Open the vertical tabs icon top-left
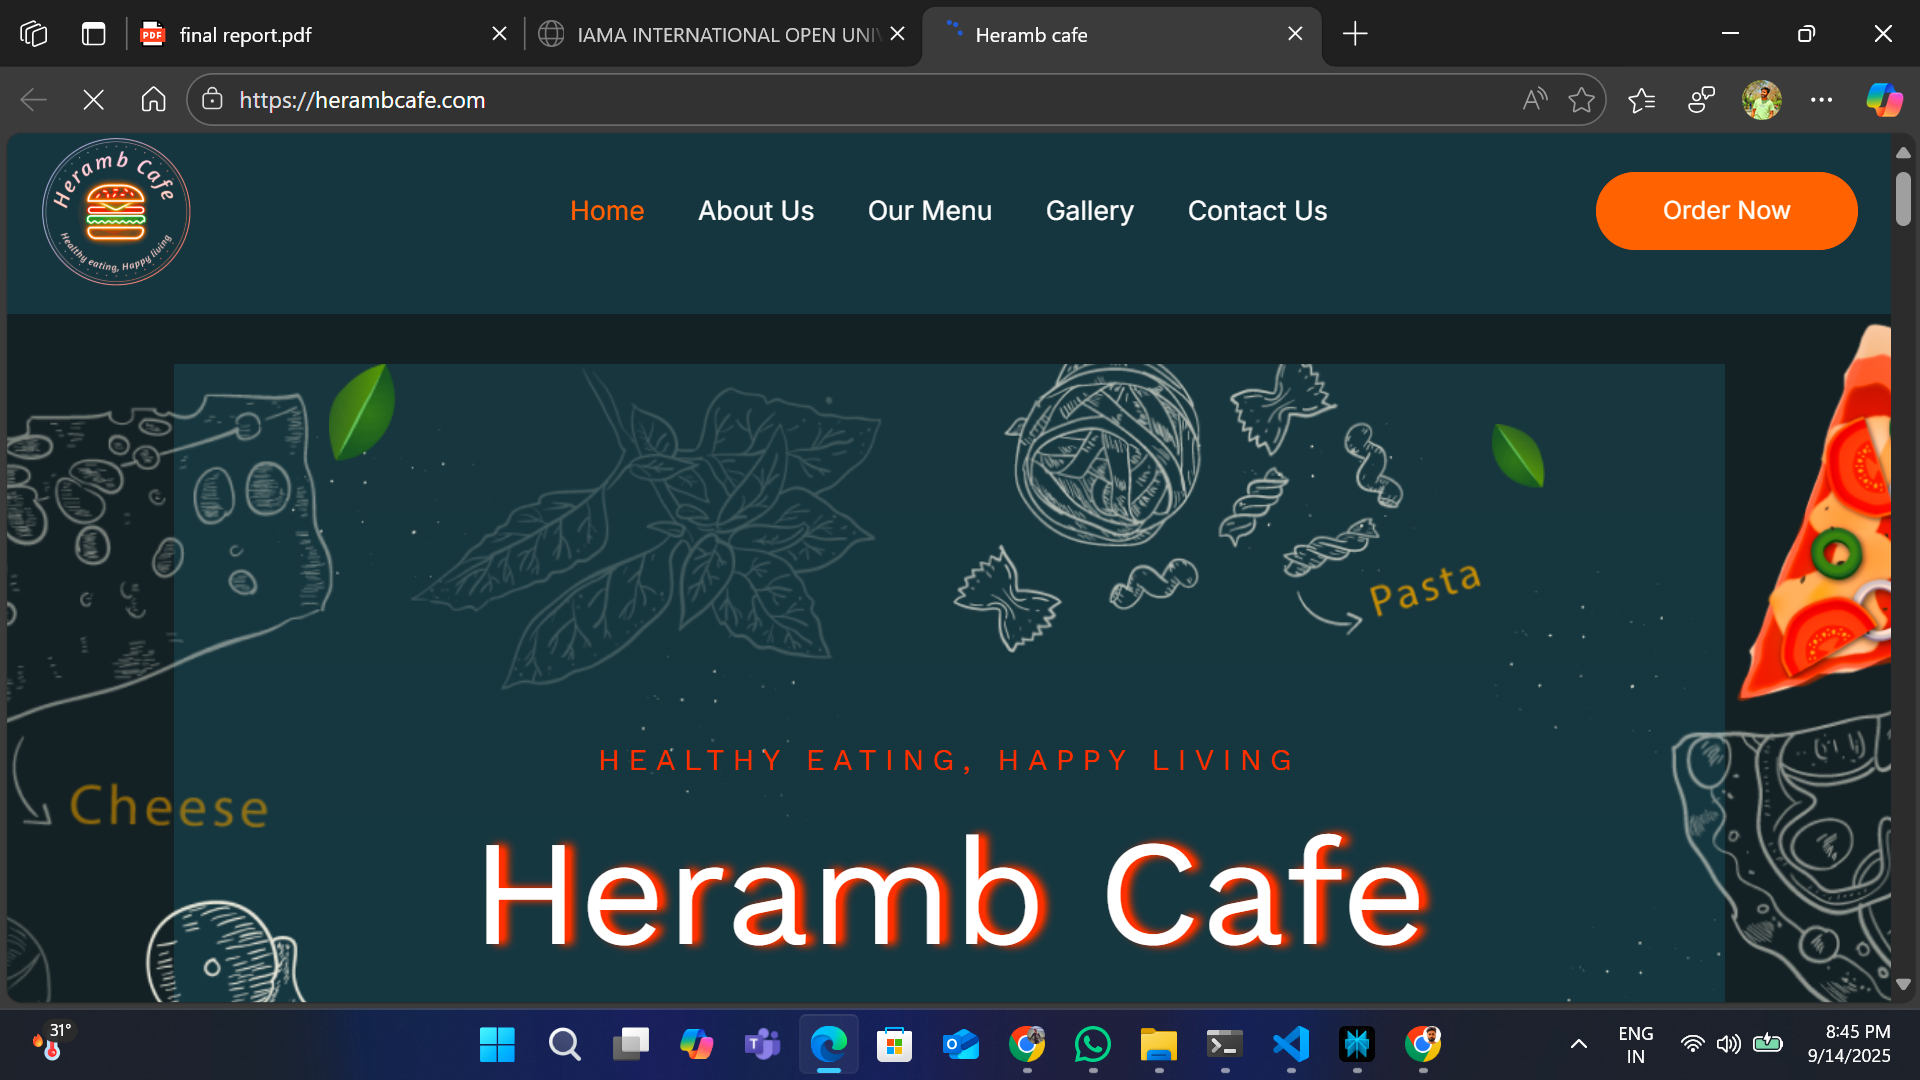 pyautogui.click(x=93, y=33)
